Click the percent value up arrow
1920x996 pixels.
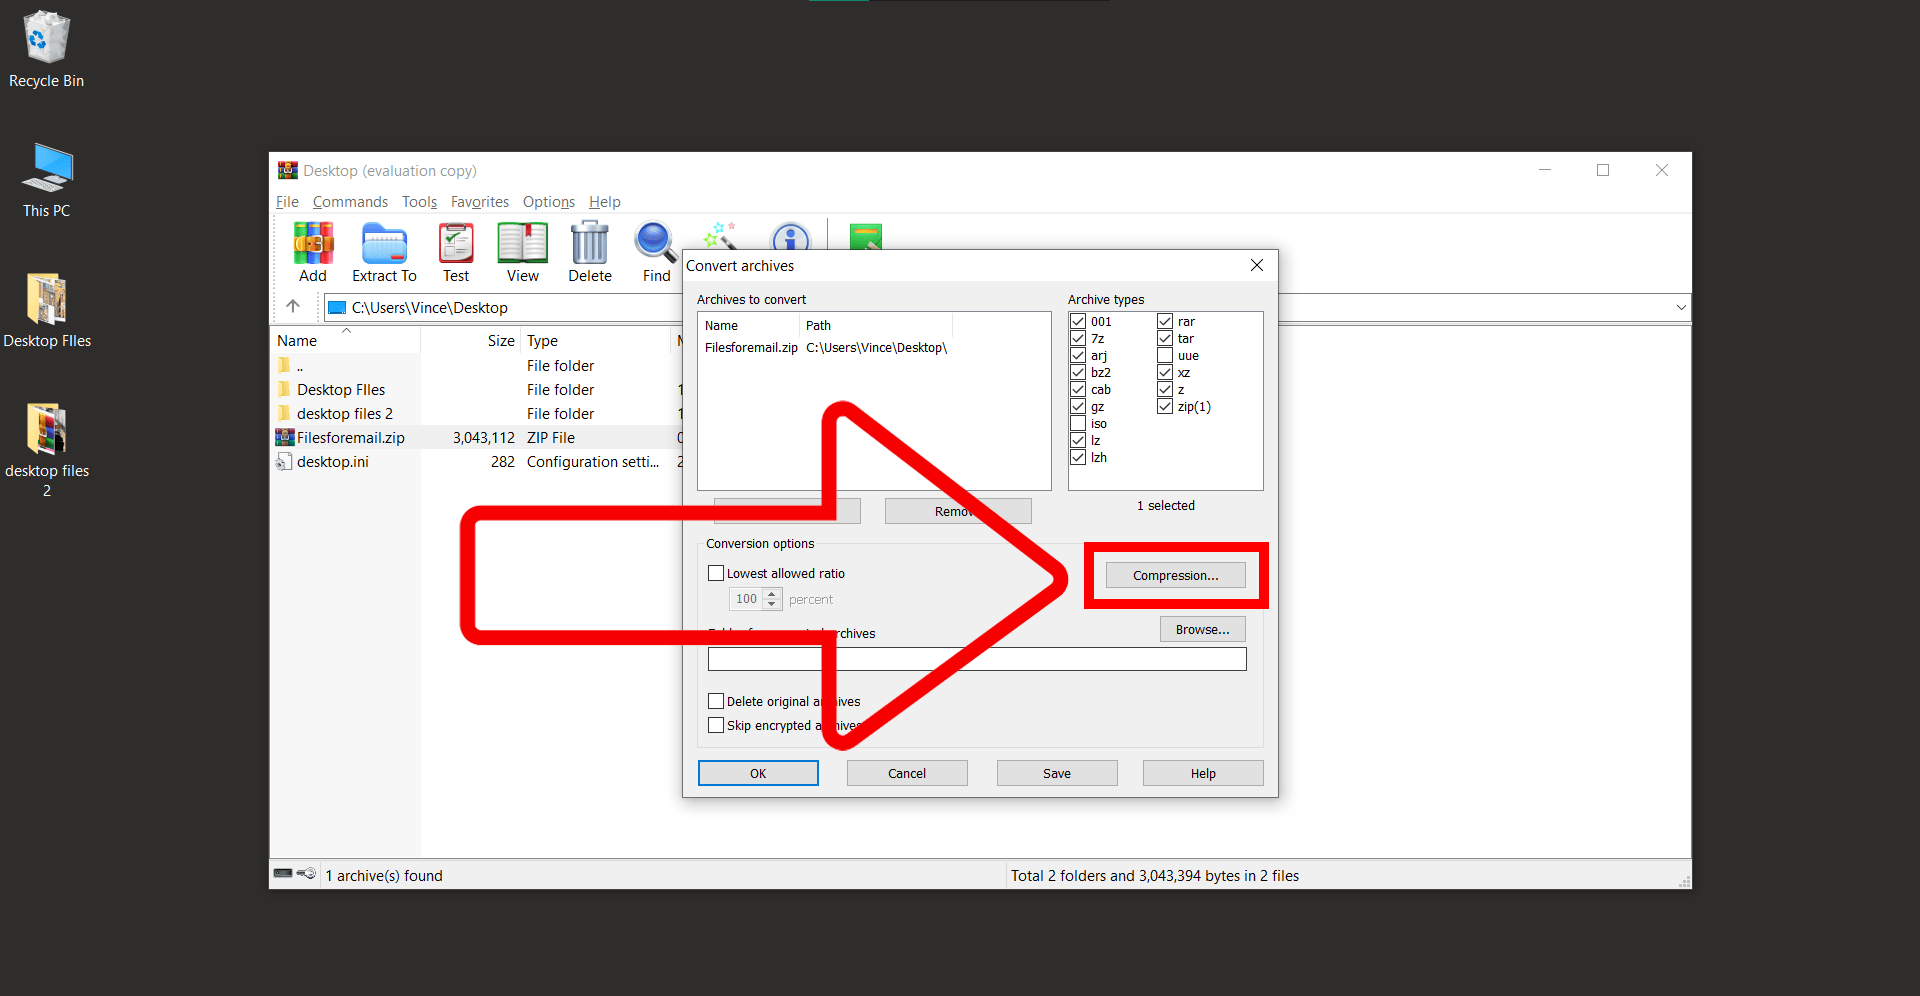(x=771, y=594)
